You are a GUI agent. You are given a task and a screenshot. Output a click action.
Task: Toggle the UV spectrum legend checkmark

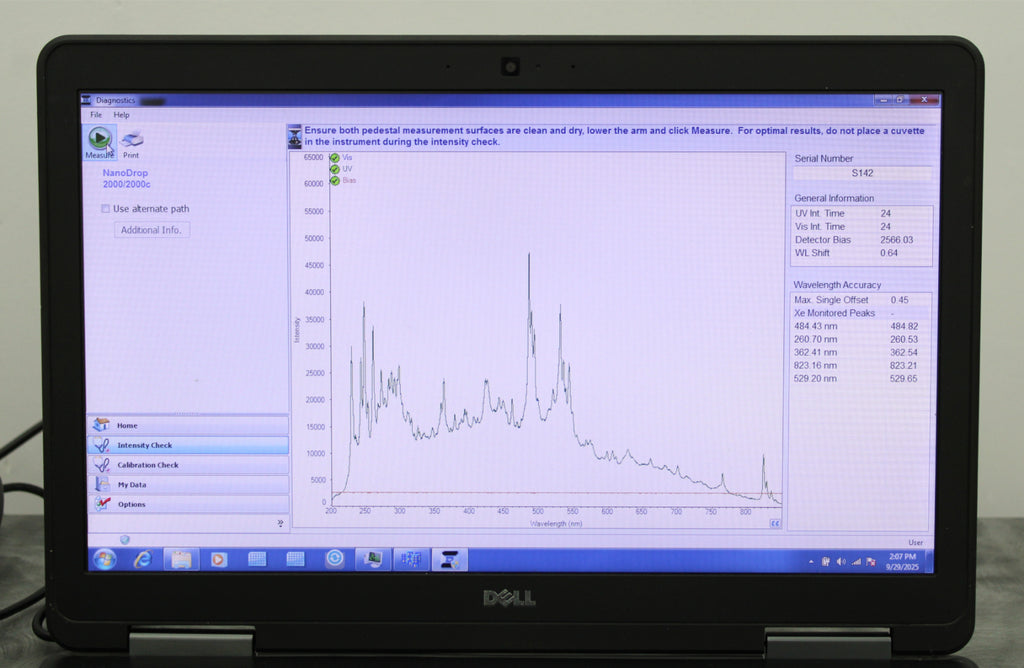click(335, 169)
